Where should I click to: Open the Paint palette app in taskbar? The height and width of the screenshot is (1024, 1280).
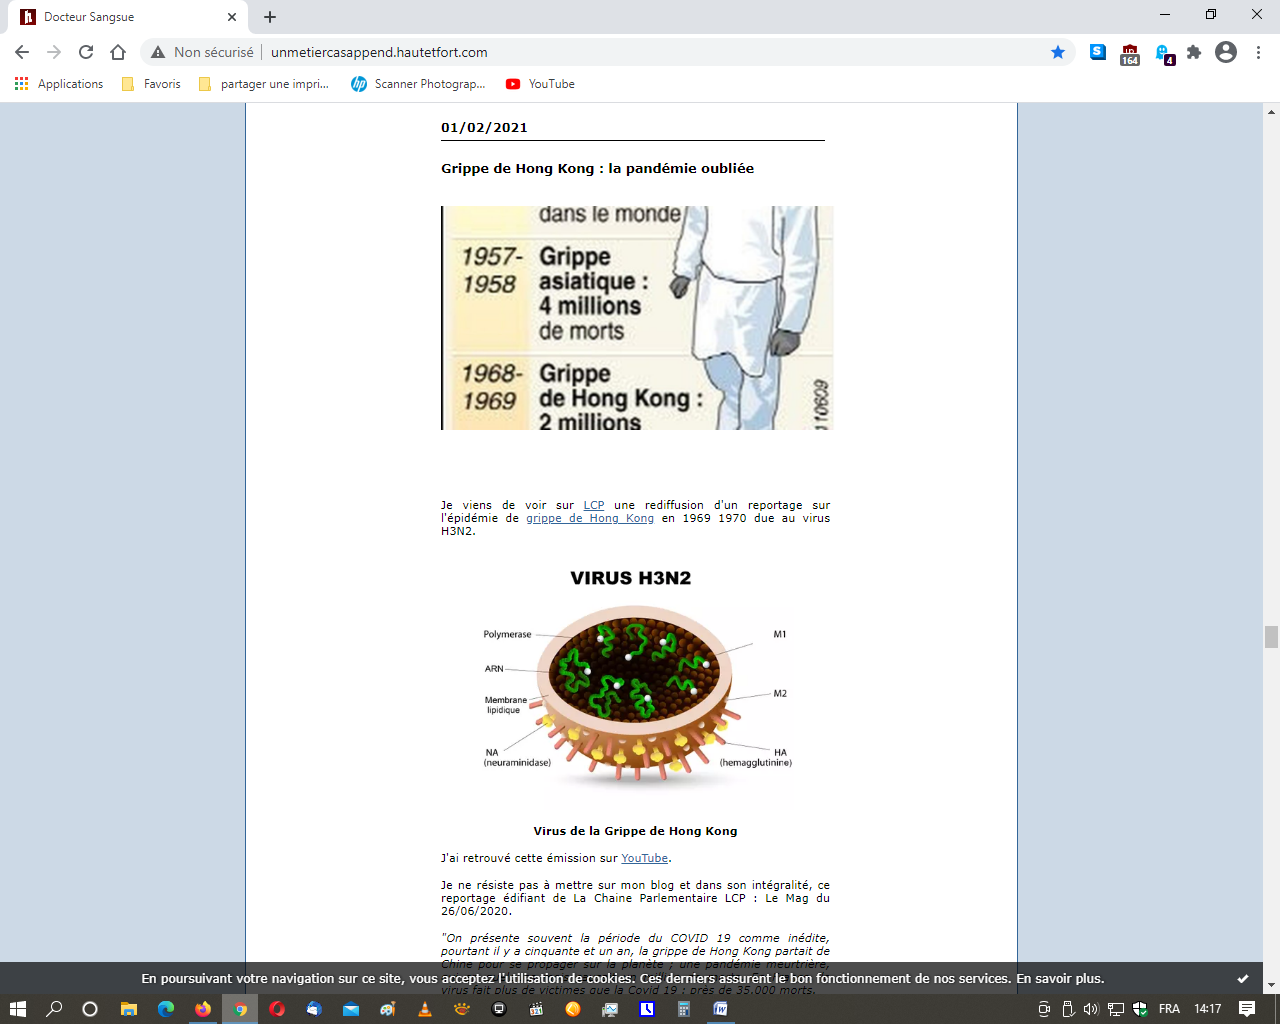[x=388, y=1009]
